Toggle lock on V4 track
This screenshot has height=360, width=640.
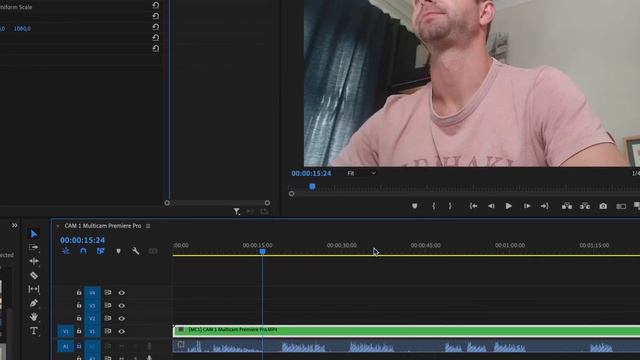79,293
